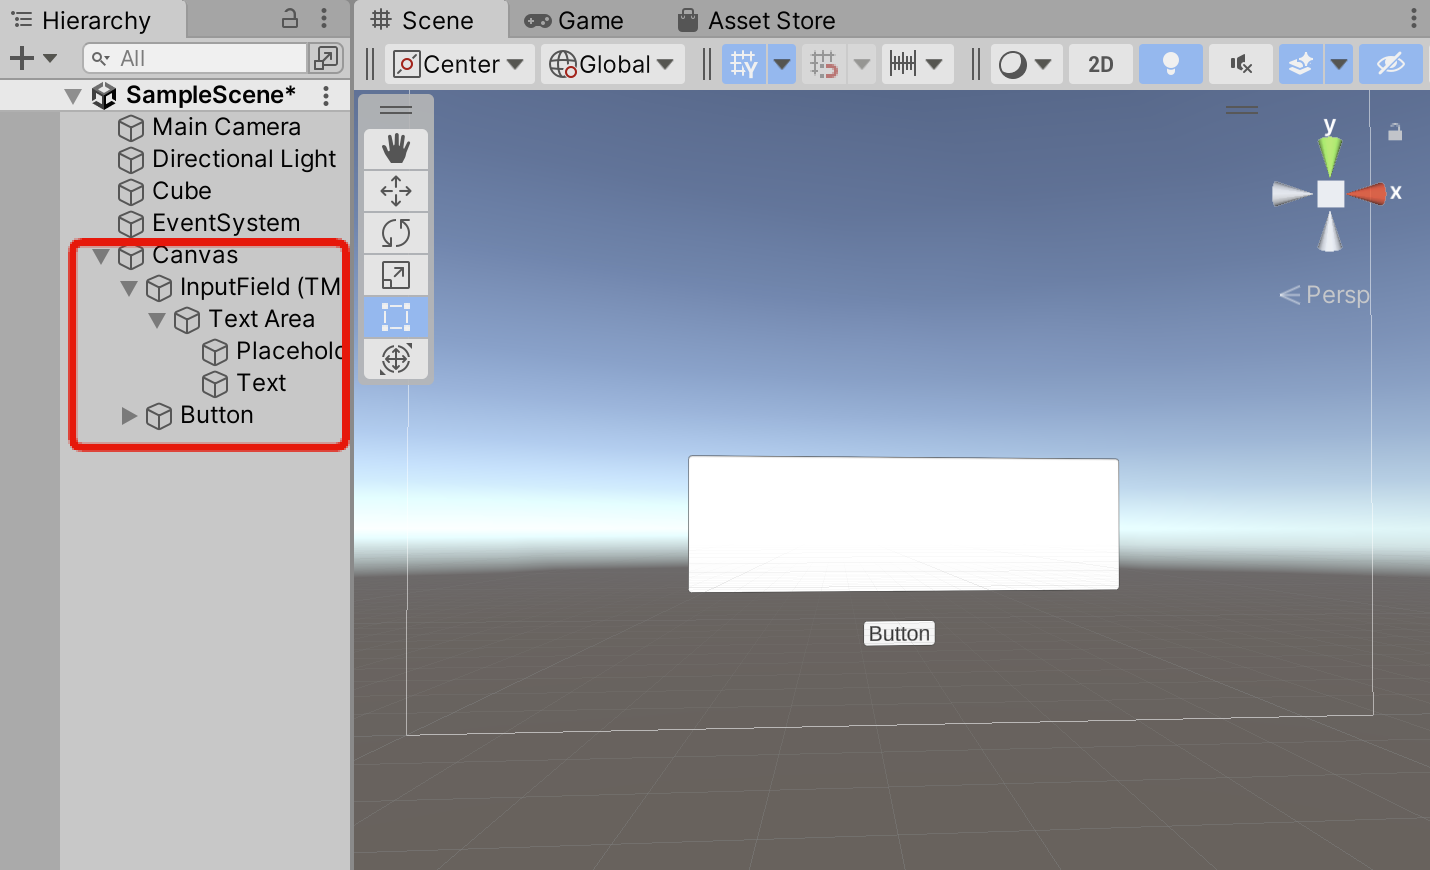Open the Global orientation dropdown
Viewport: 1430px width, 870px height.
pos(611,63)
